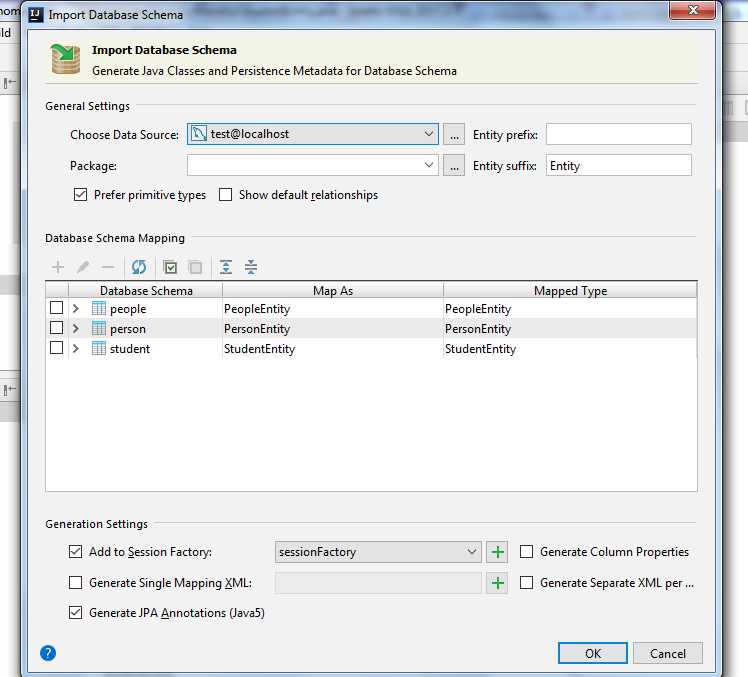Enable Generate Column Properties checkbox
The width and height of the screenshot is (748, 677).
(526, 552)
